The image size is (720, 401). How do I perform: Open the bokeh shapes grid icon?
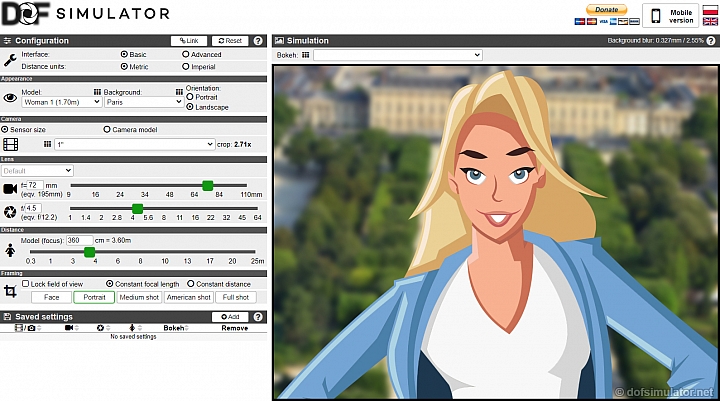[305, 55]
